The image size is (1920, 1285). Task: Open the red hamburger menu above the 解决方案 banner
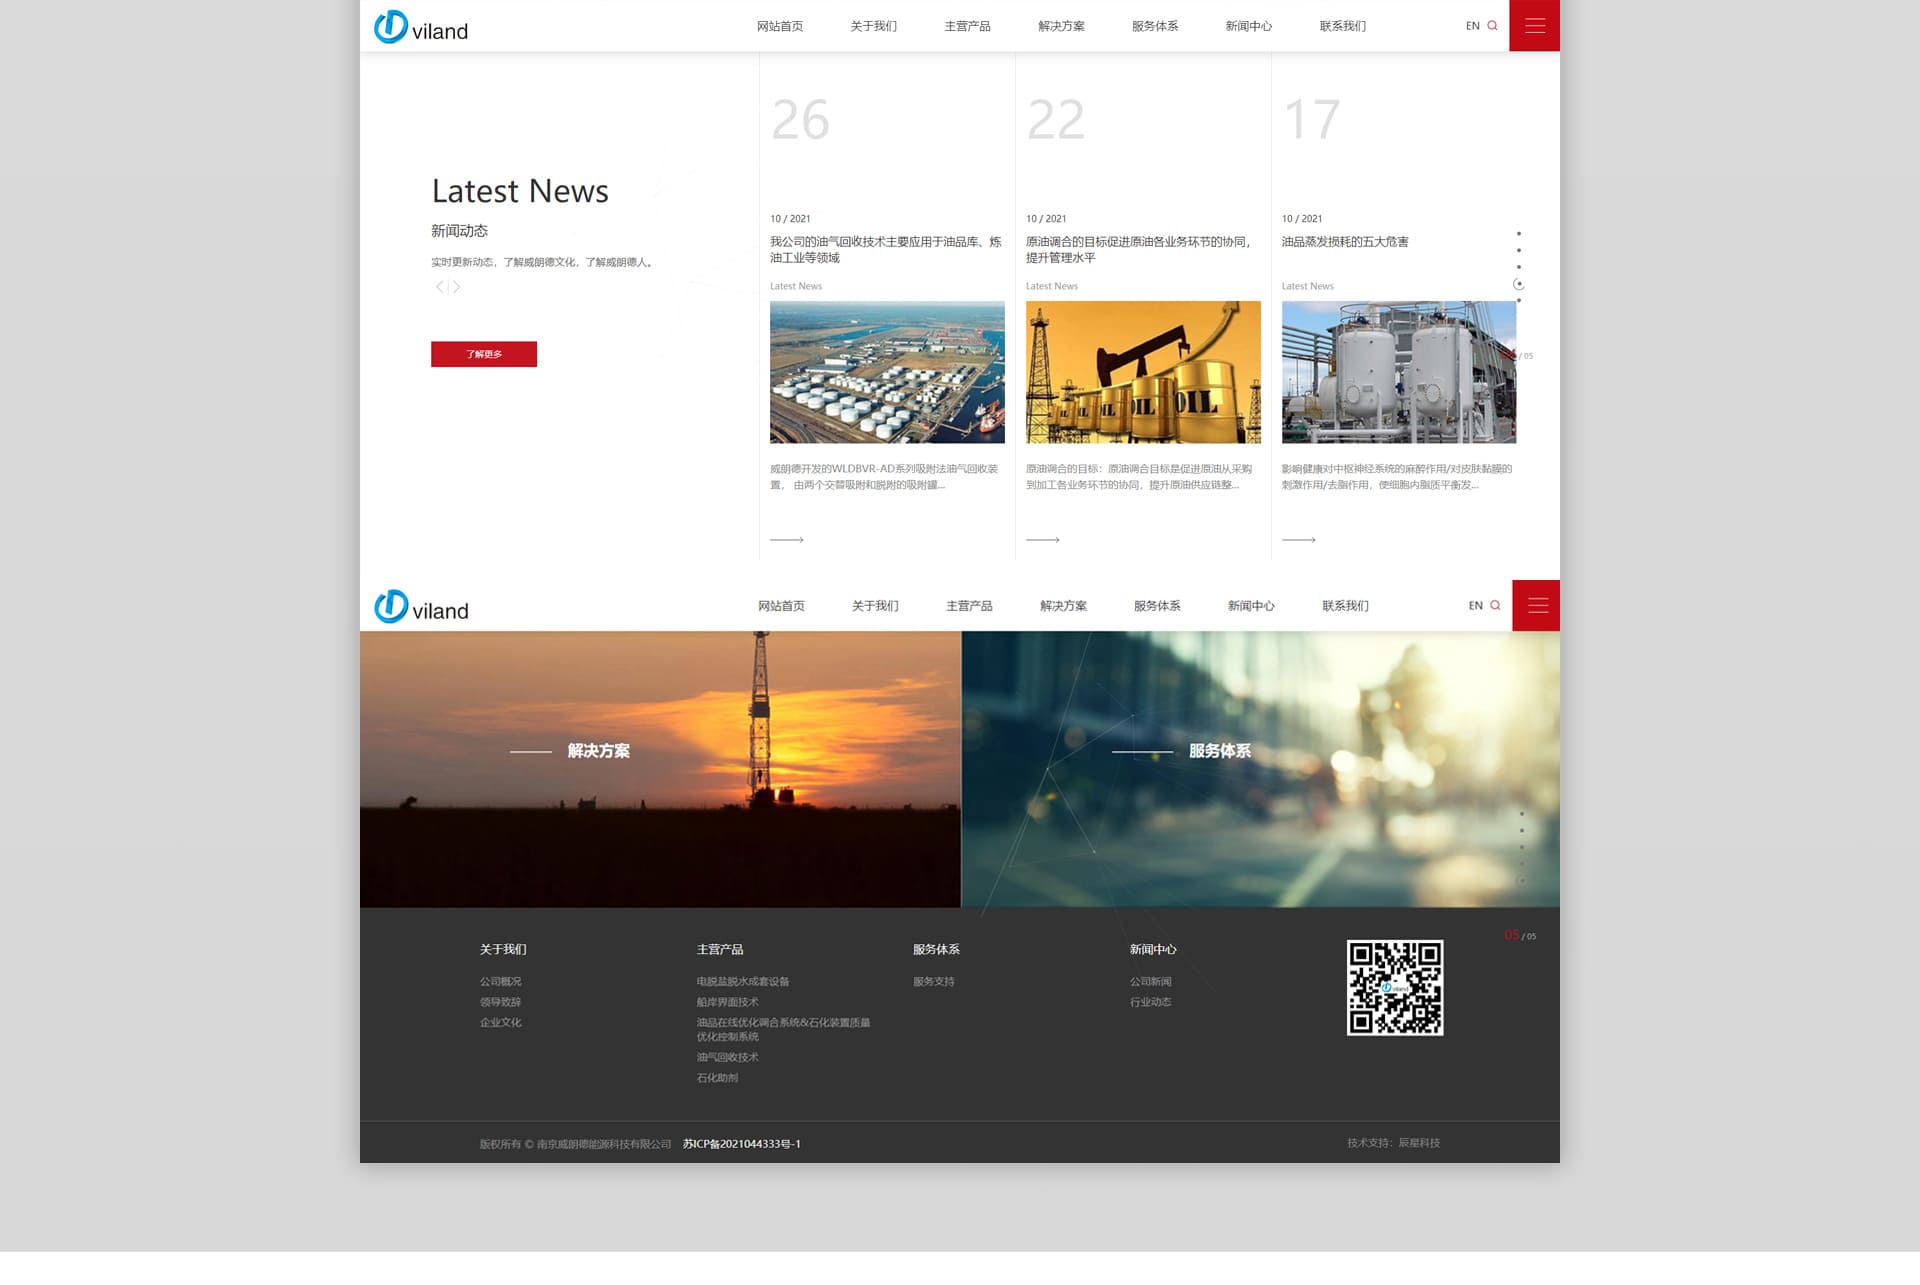(1536, 606)
